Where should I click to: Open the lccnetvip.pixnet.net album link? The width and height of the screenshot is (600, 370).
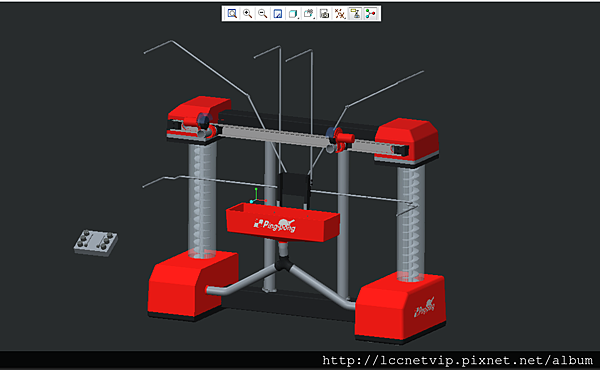457,360
